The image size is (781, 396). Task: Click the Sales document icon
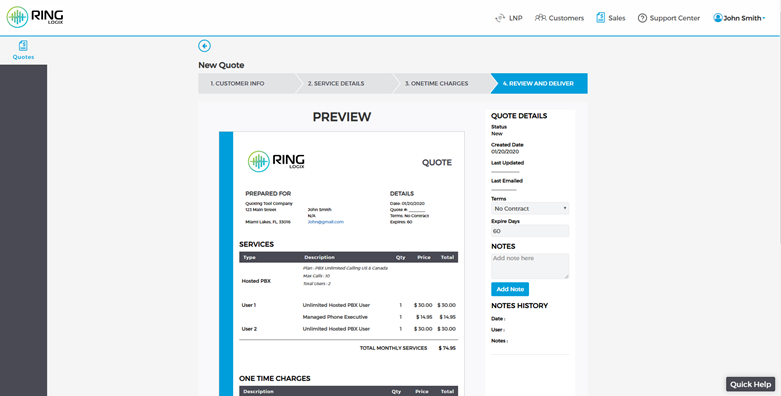(x=601, y=17)
